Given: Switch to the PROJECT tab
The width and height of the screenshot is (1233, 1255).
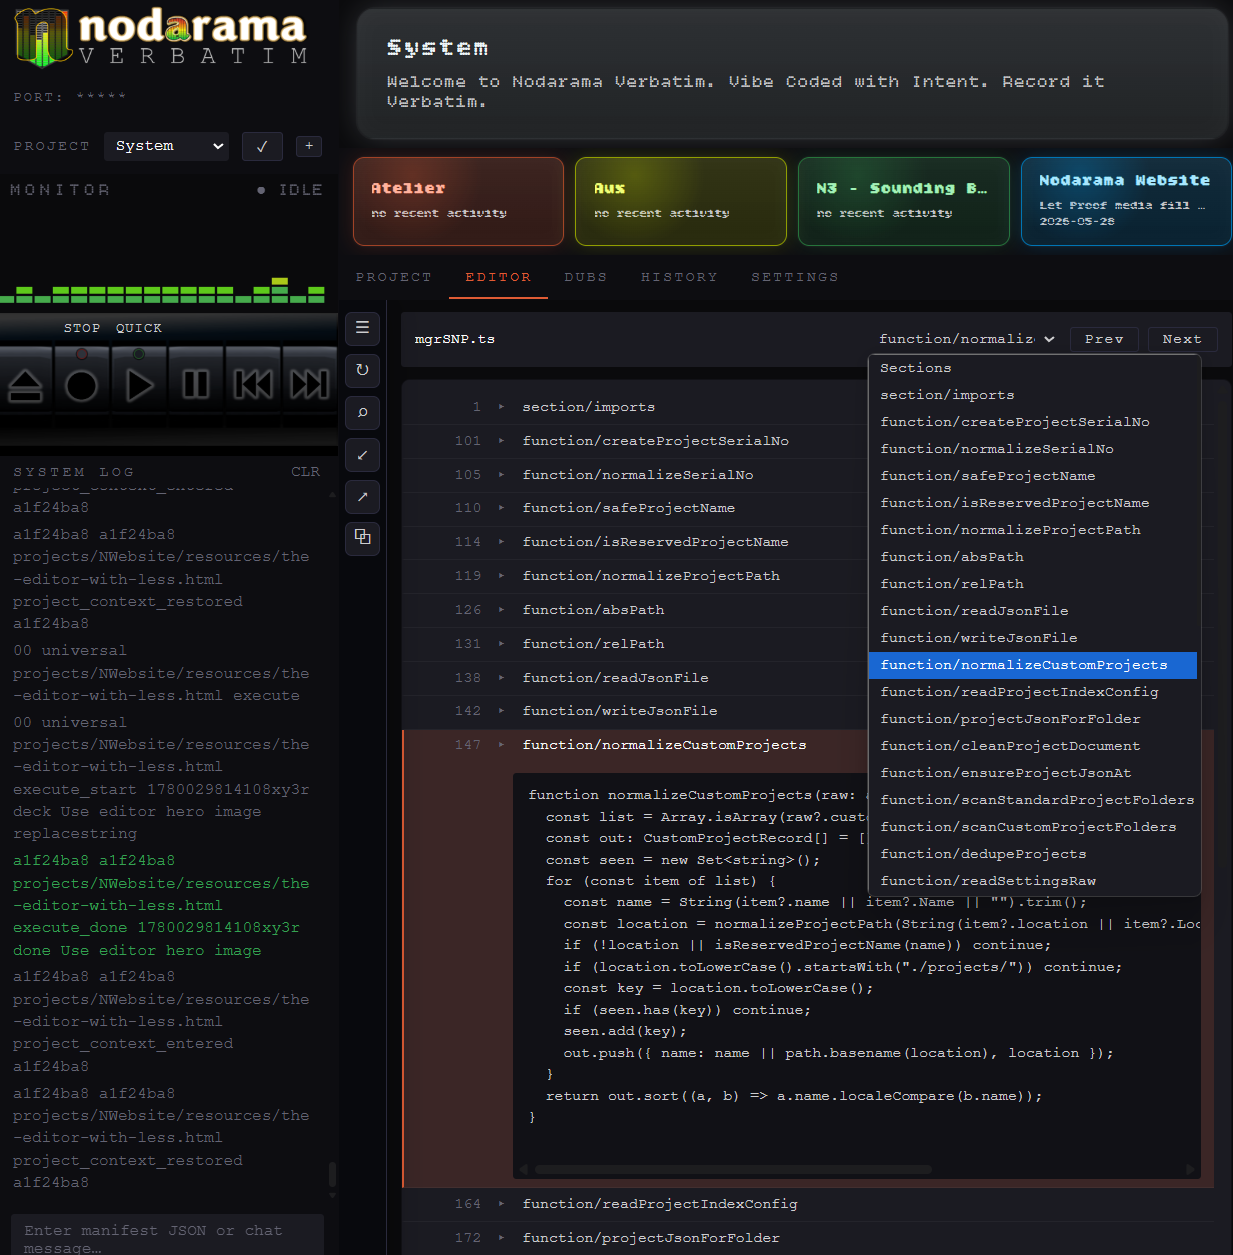Looking at the screenshot, I should (394, 277).
